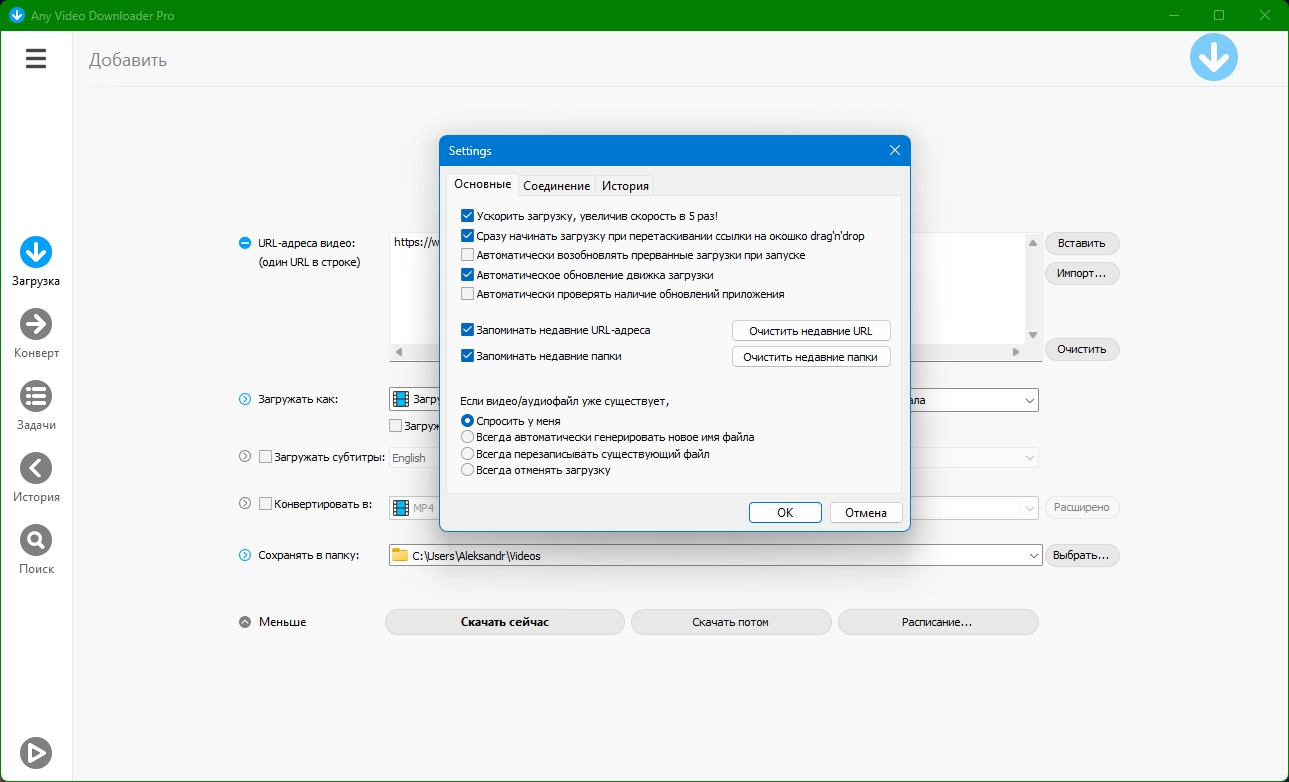Toggle Автоматическое обновление движка загрузки
1289x782 pixels.
(x=468, y=275)
